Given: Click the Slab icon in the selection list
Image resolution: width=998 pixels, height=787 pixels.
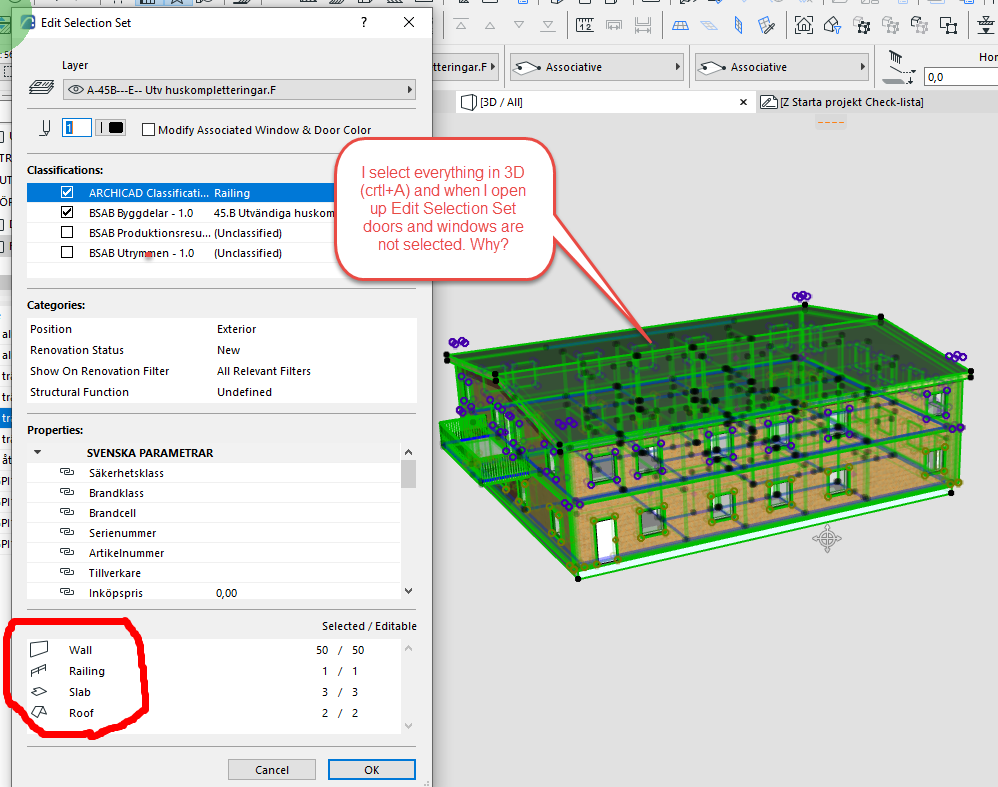Looking at the screenshot, I should tap(39, 692).
